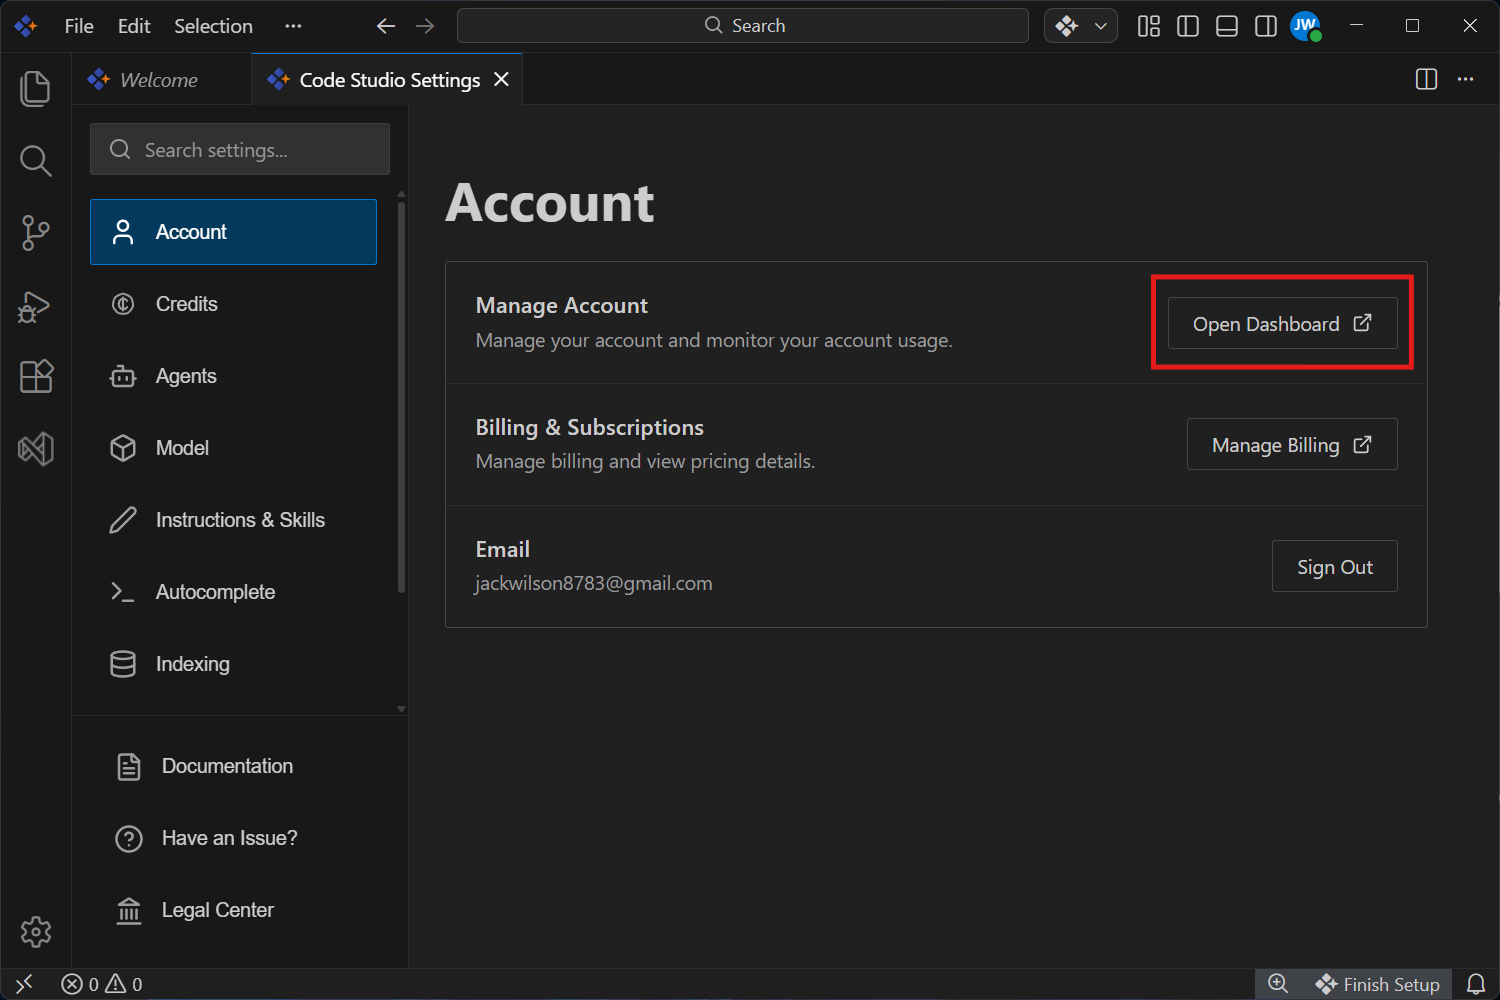Click the Open Dashboard button
This screenshot has width=1500, height=1000.
[1282, 324]
